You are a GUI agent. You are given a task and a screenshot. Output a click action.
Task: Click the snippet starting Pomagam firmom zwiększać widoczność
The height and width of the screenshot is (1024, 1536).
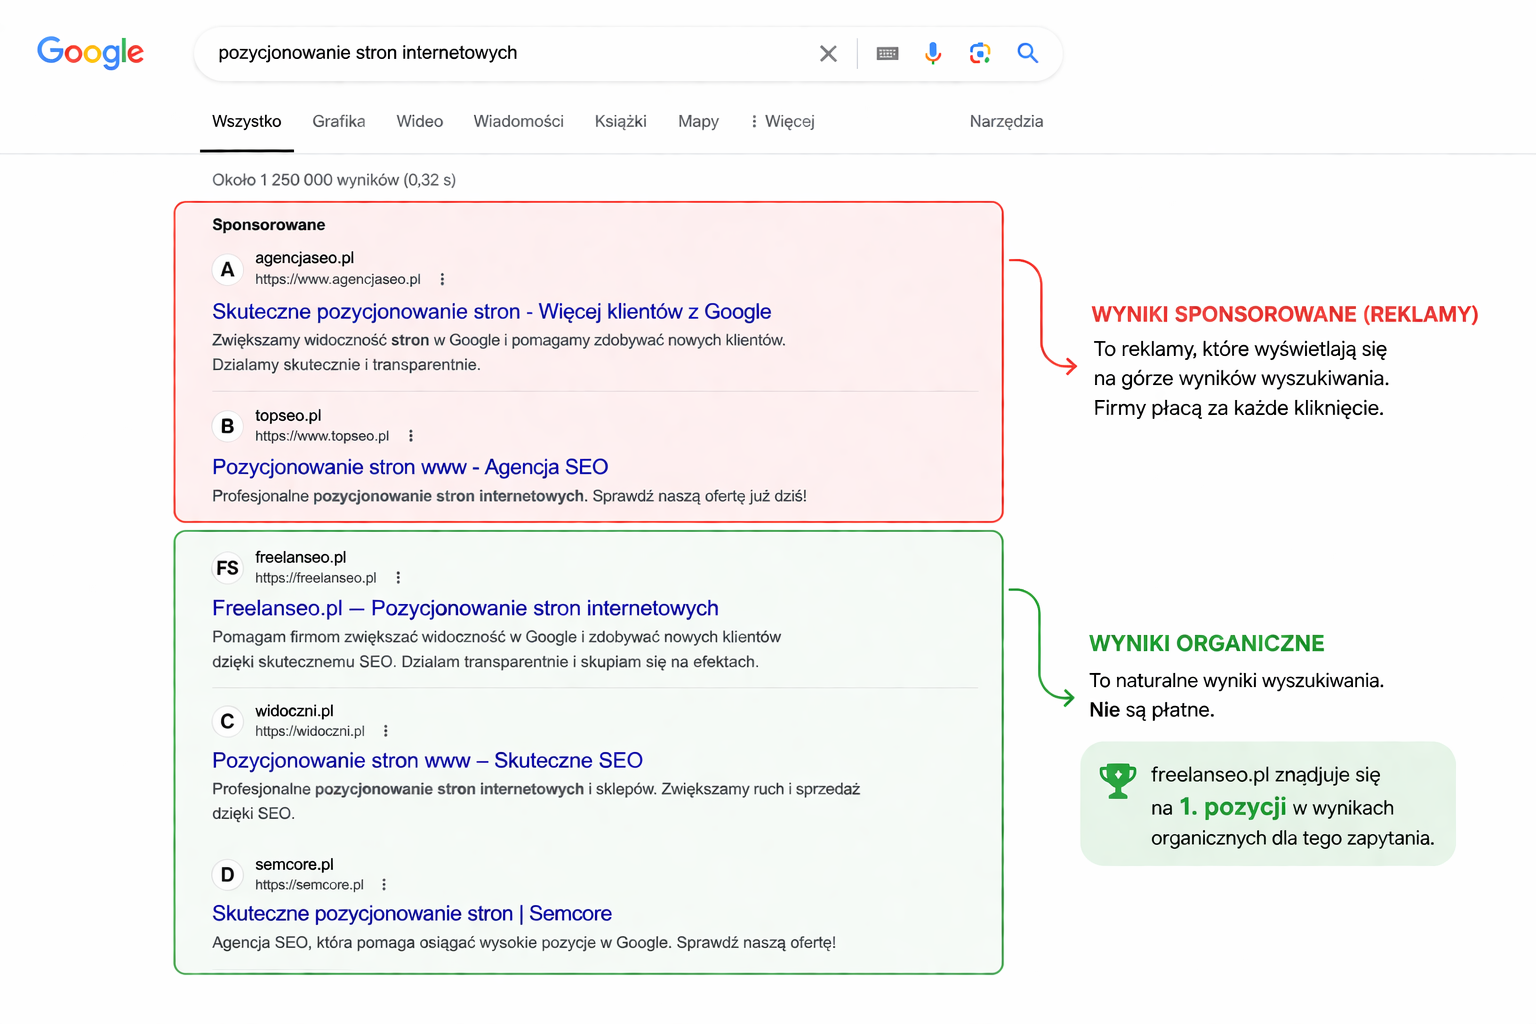497,649
